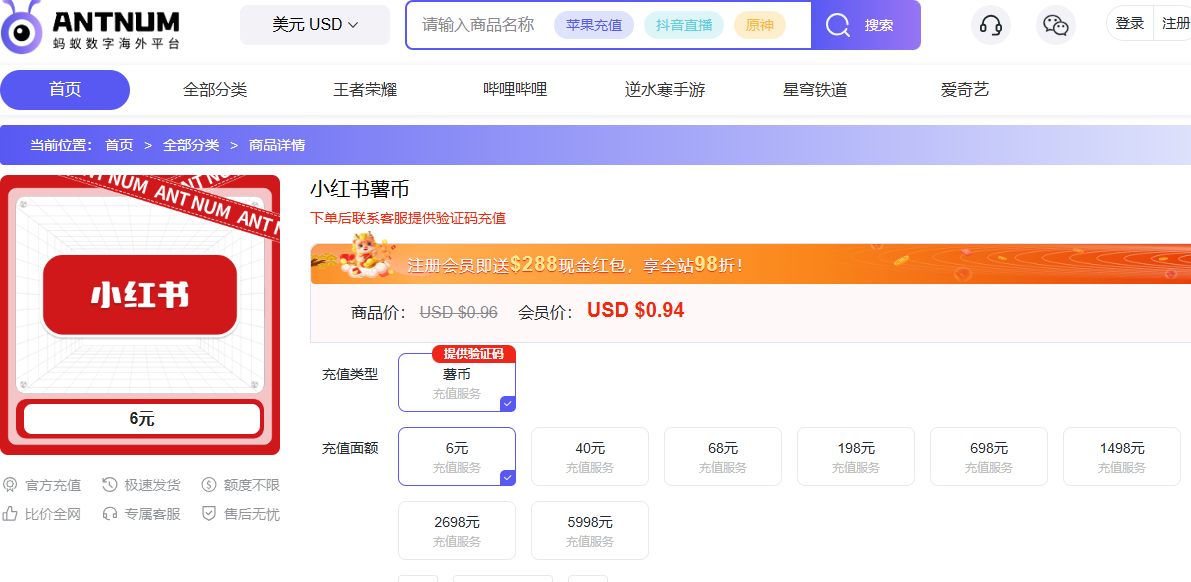Focus the 请输入商品名称 search field

point(479,25)
